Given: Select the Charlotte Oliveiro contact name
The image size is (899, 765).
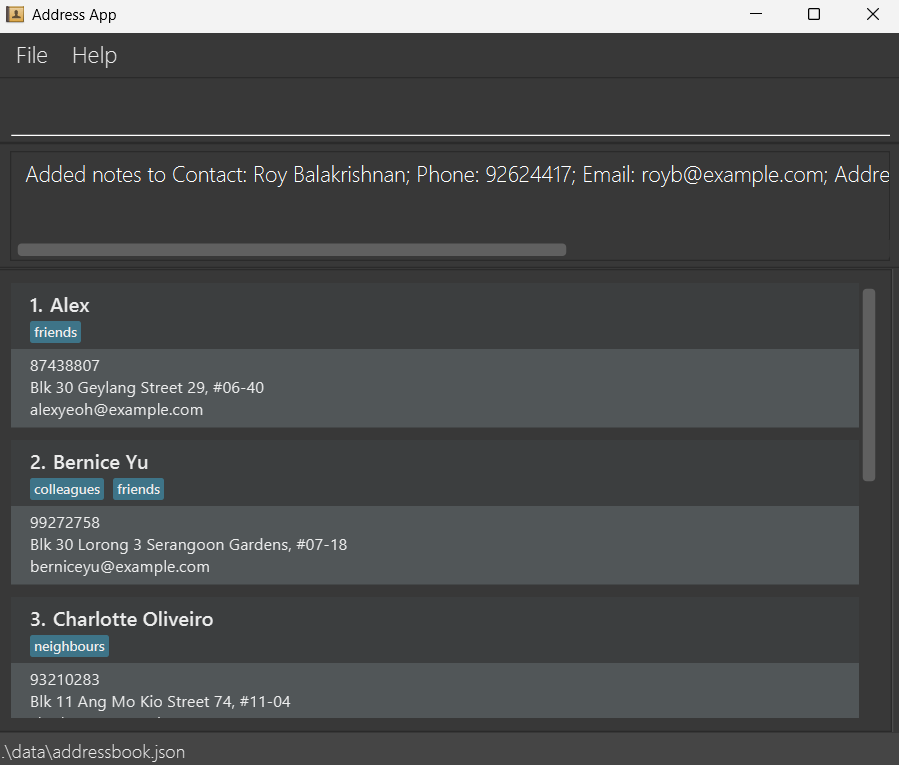Looking at the screenshot, I should [132, 619].
